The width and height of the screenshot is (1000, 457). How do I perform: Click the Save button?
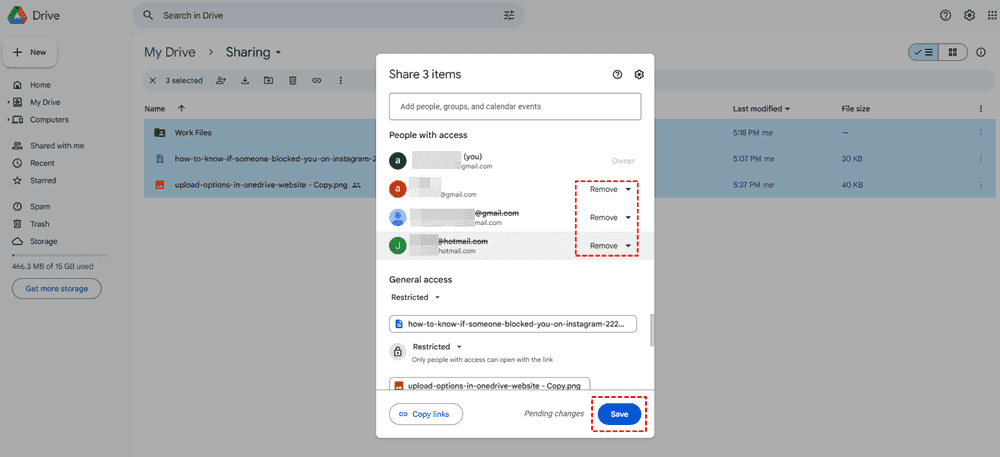point(619,414)
